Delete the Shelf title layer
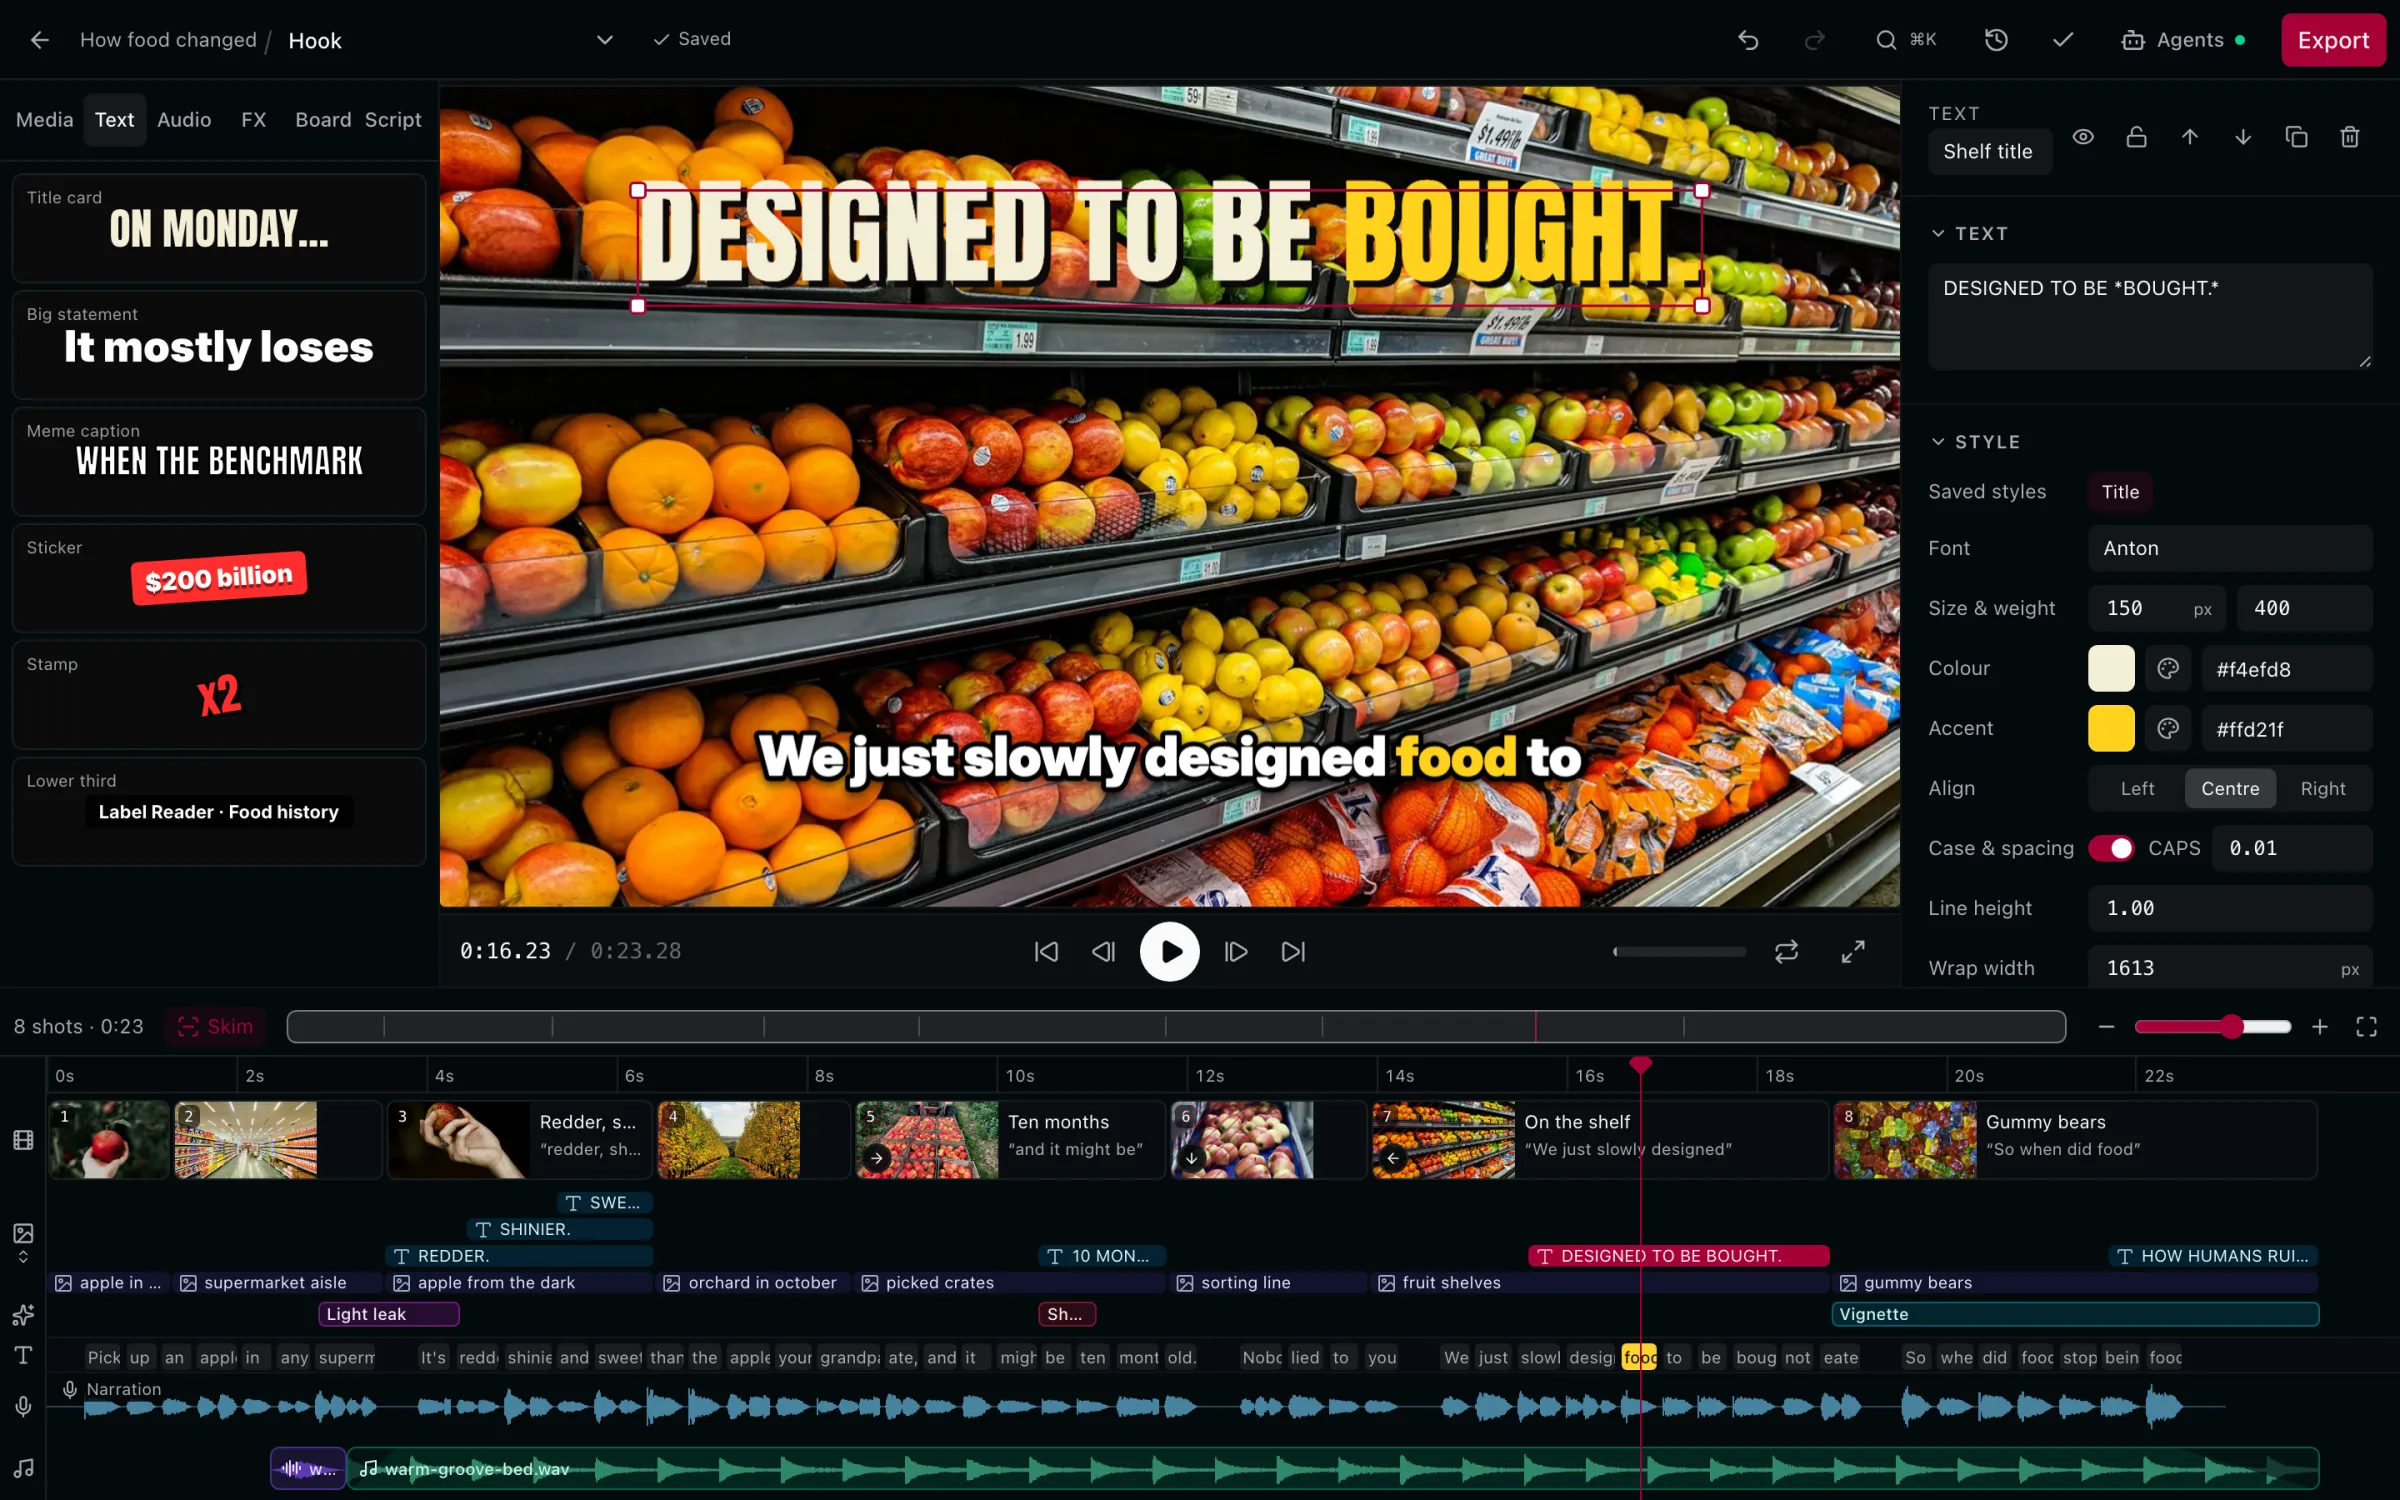 tap(2350, 137)
